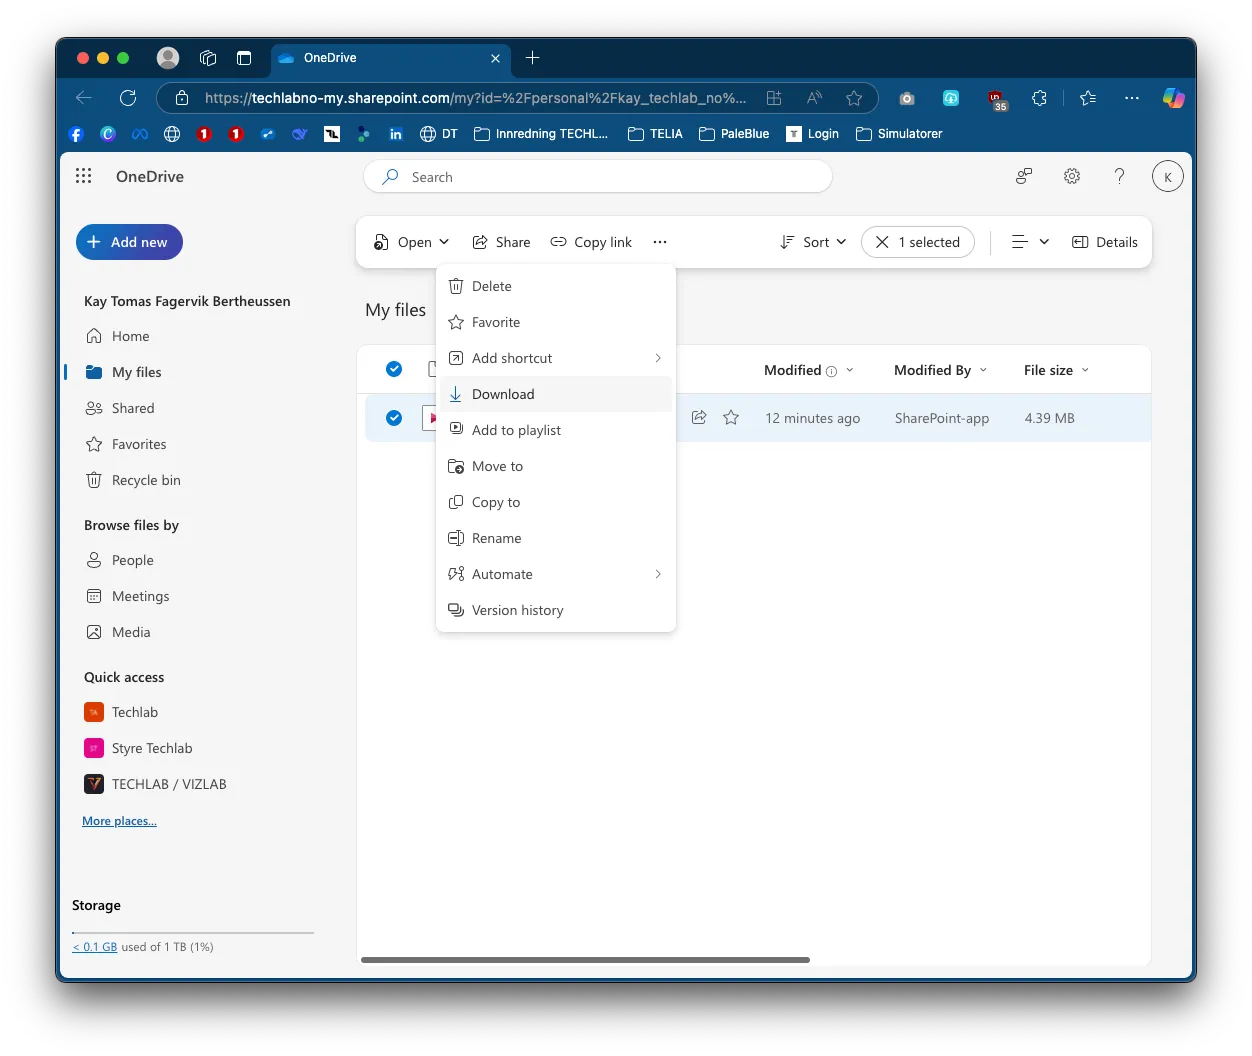
Task: Open the browser profile avatar icon
Action: click(x=168, y=58)
